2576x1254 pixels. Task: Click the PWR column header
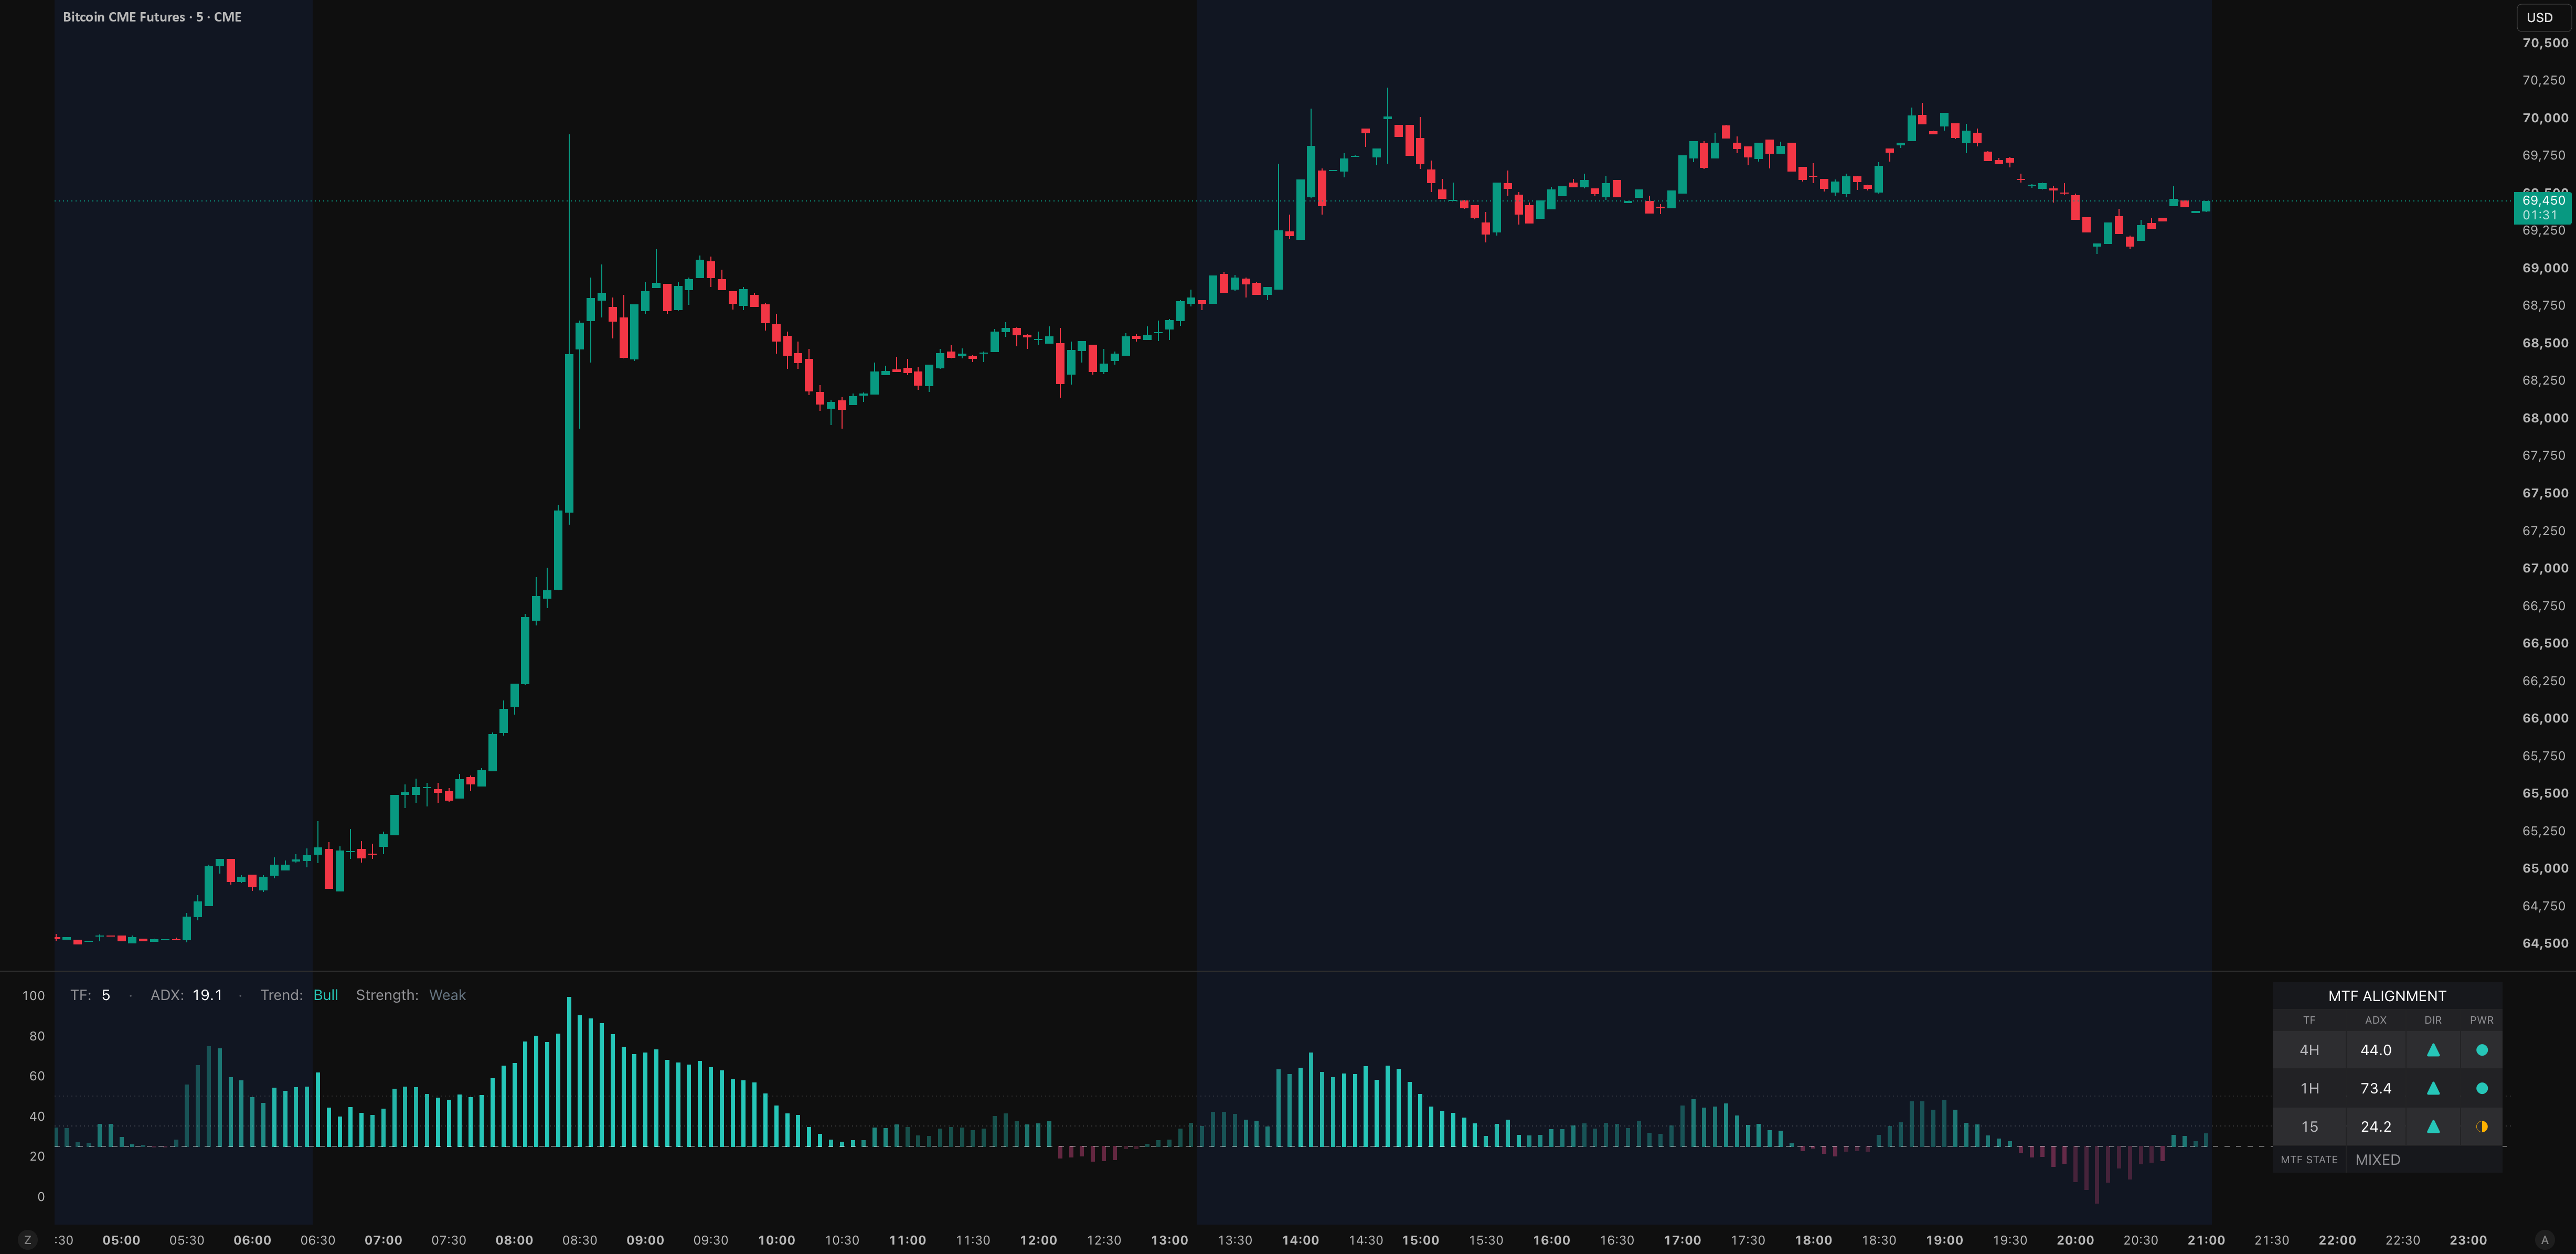point(2482,1020)
